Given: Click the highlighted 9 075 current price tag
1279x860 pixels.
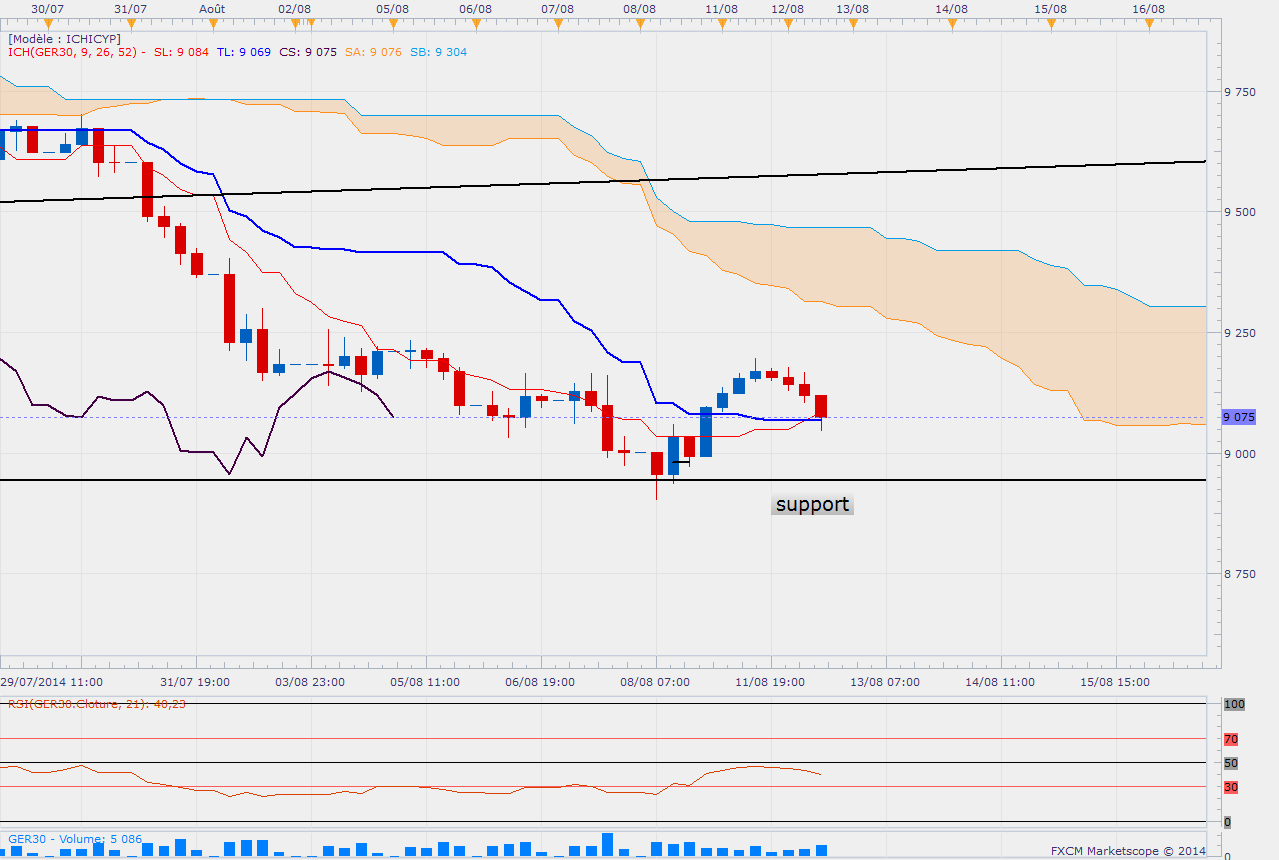Looking at the screenshot, I should [x=1243, y=417].
